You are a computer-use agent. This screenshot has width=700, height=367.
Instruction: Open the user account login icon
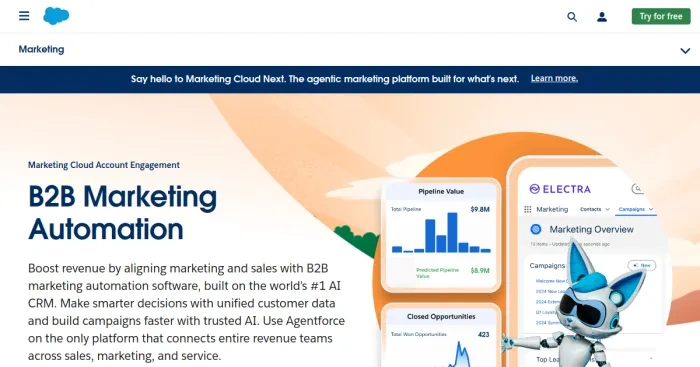point(602,17)
